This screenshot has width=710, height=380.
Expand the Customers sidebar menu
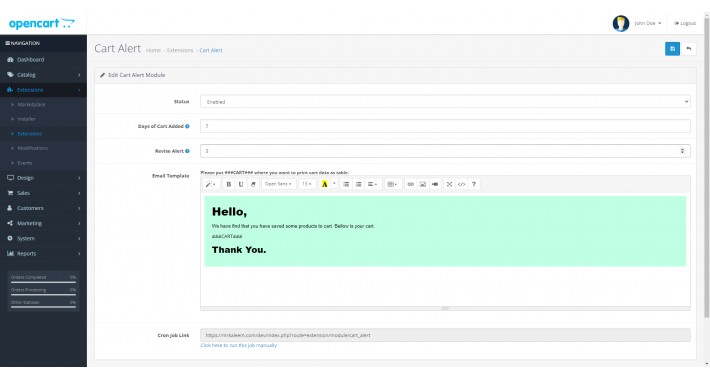[x=43, y=208]
